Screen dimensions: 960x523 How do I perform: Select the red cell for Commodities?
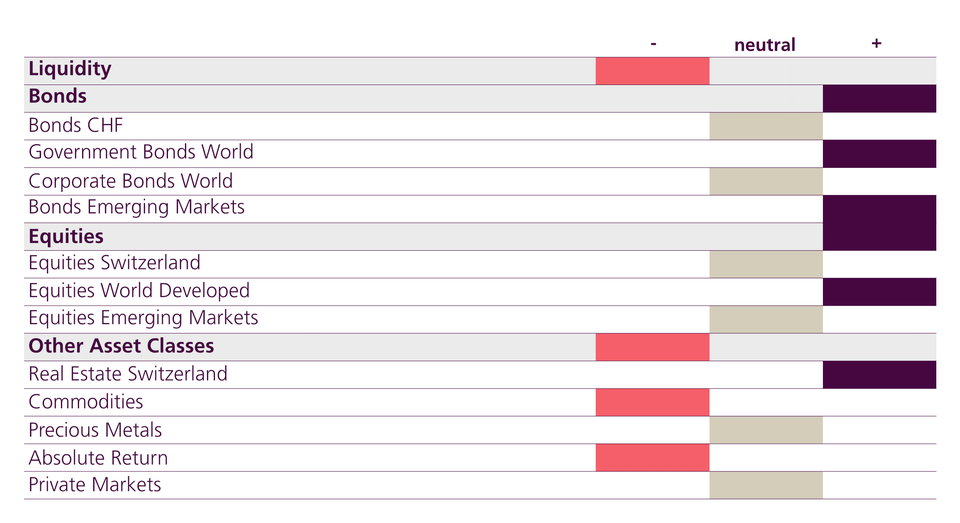click(652, 402)
